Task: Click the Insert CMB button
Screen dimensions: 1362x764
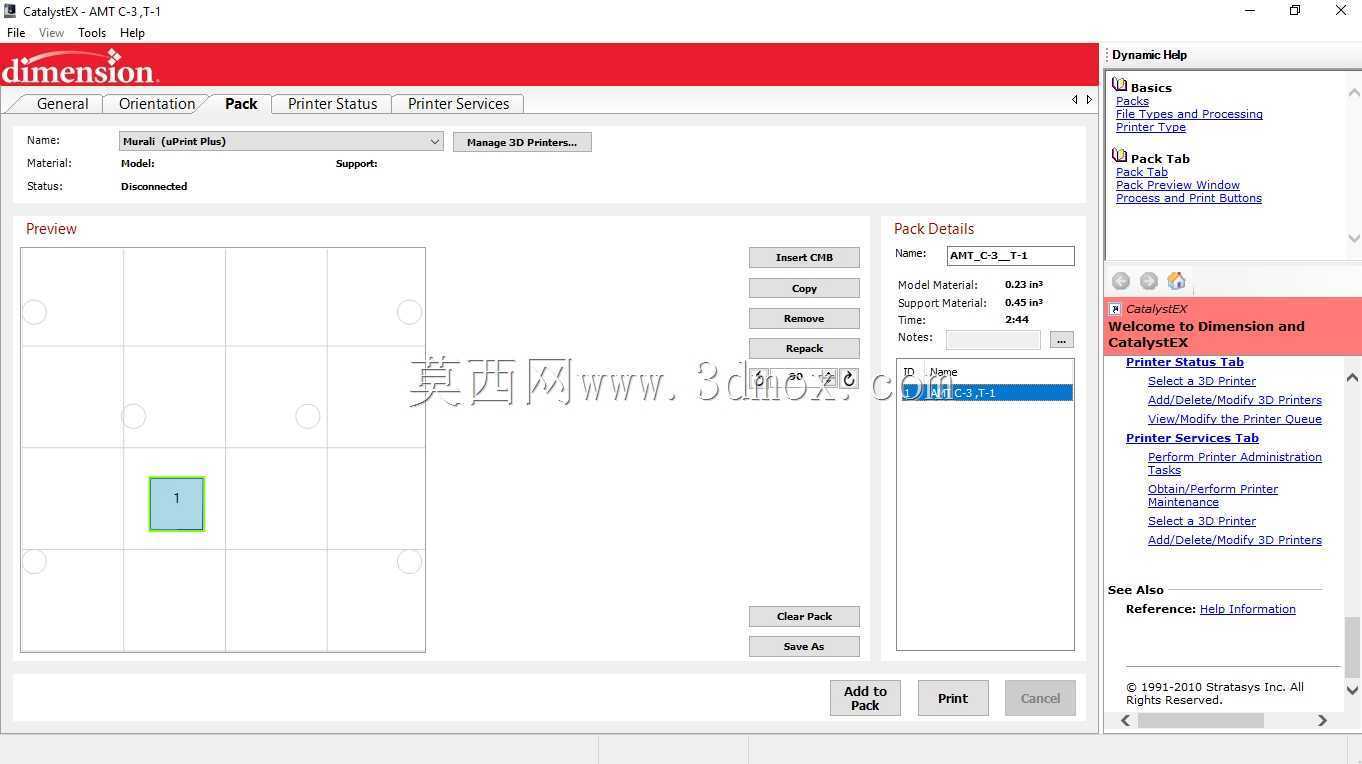Action: click(804, 257)
